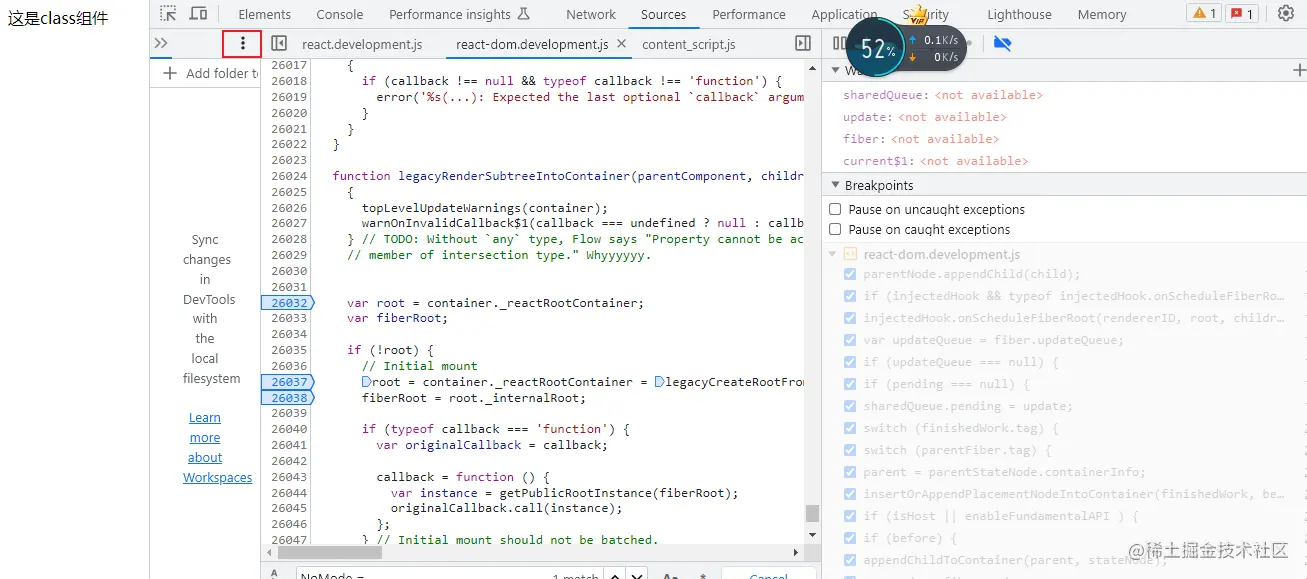This screenshot has width=1307, height=579.
Task: Click breakpoint marker on line 26032
Action: coord(287,302)
